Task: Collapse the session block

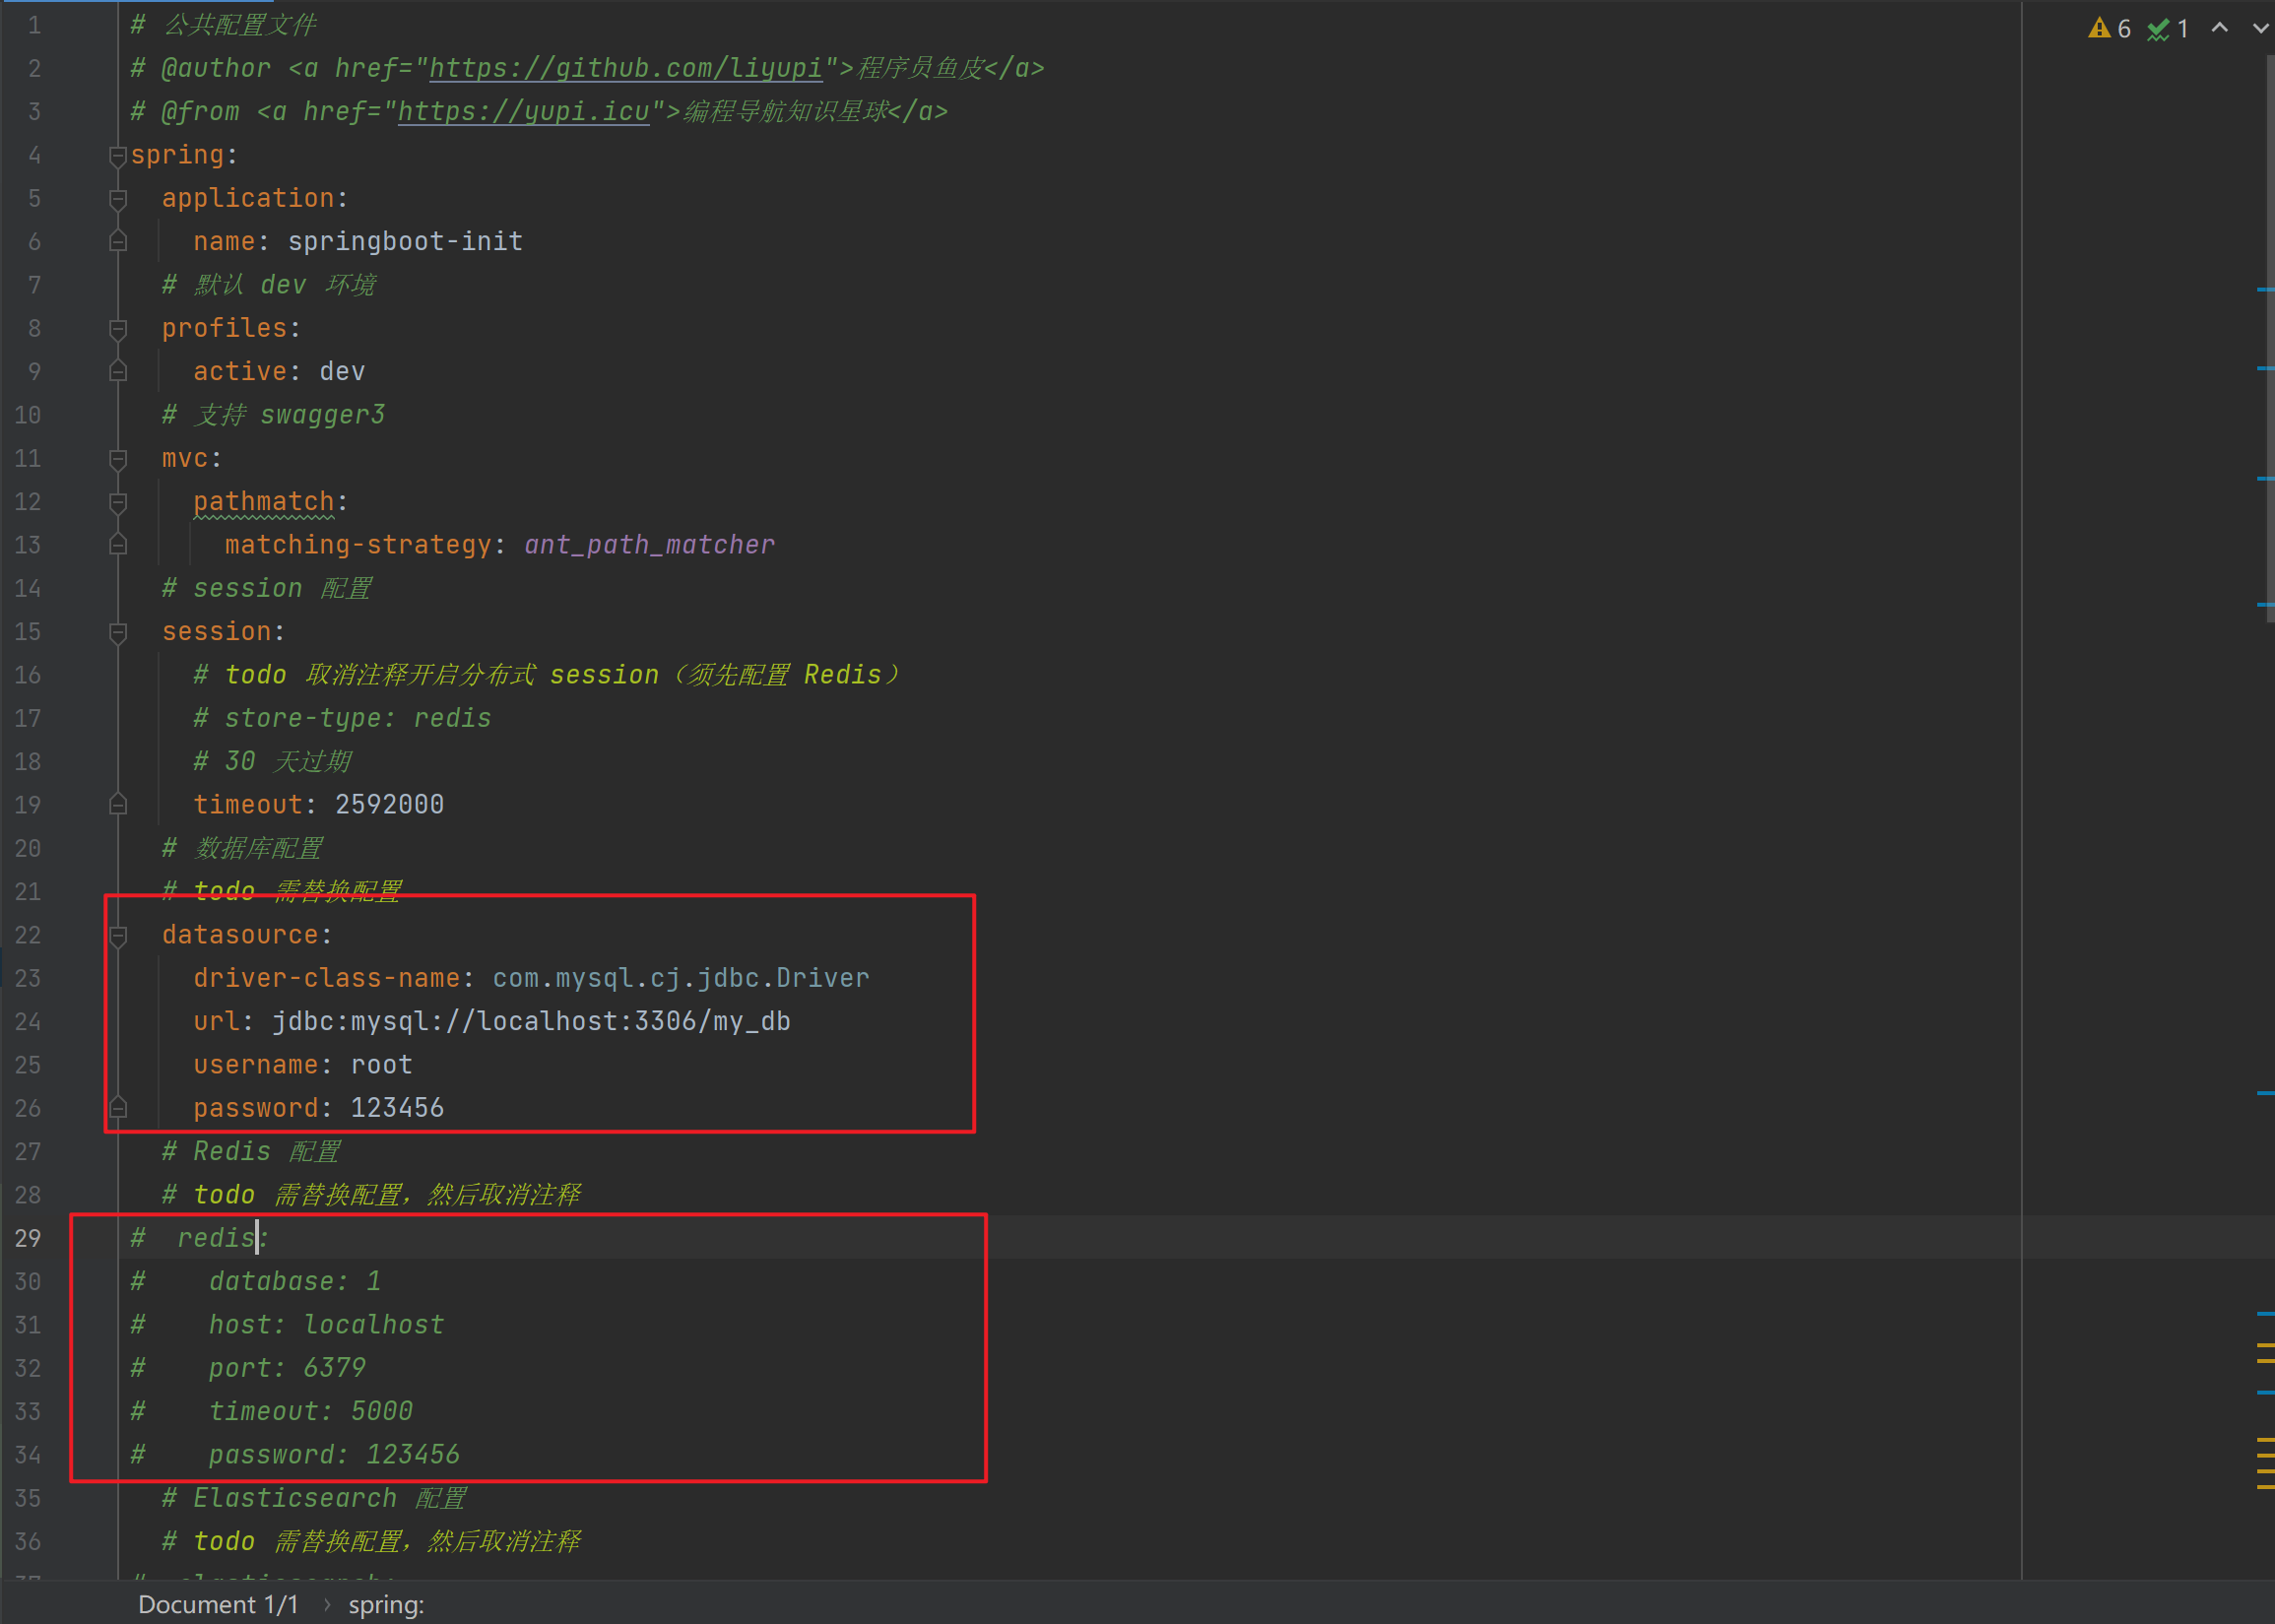Action: pyautogui.click(x=118, y=632)
